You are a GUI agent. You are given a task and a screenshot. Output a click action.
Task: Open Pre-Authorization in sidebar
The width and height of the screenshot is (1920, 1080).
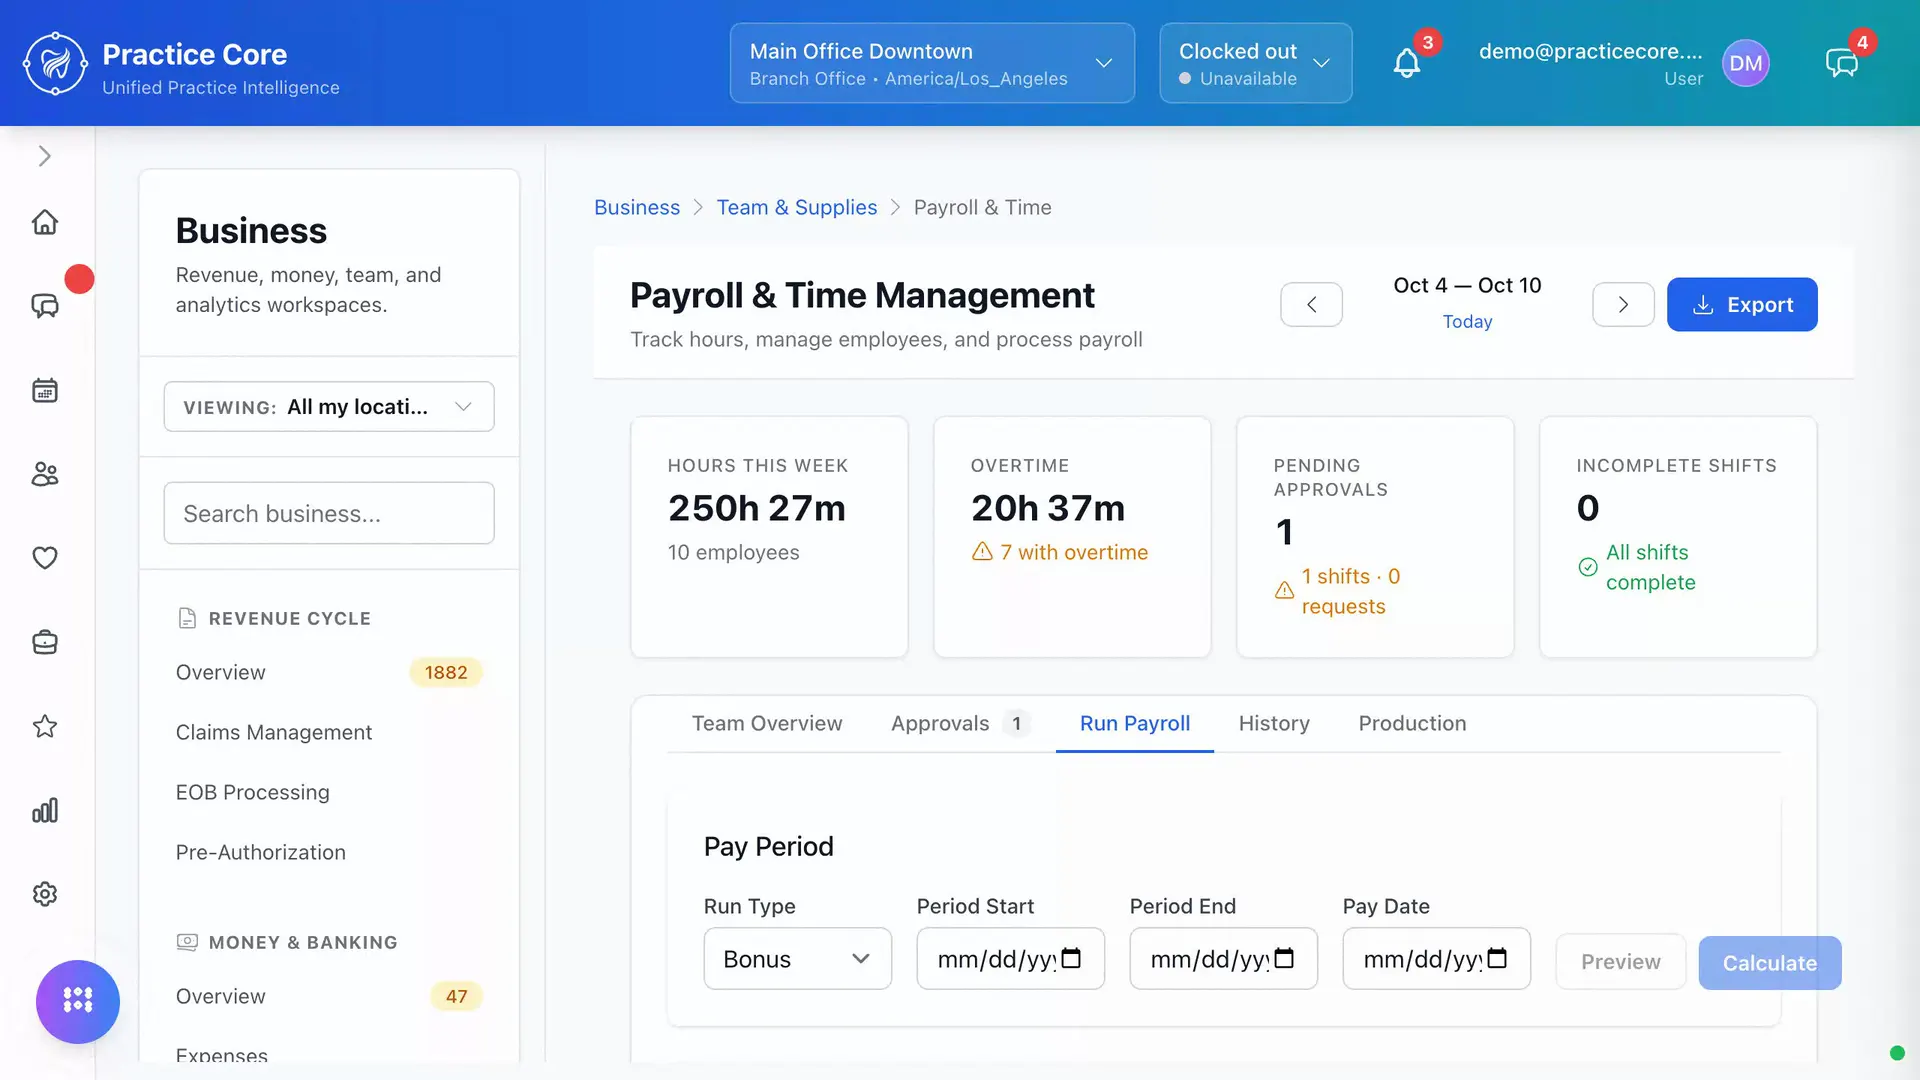[261, 852]
